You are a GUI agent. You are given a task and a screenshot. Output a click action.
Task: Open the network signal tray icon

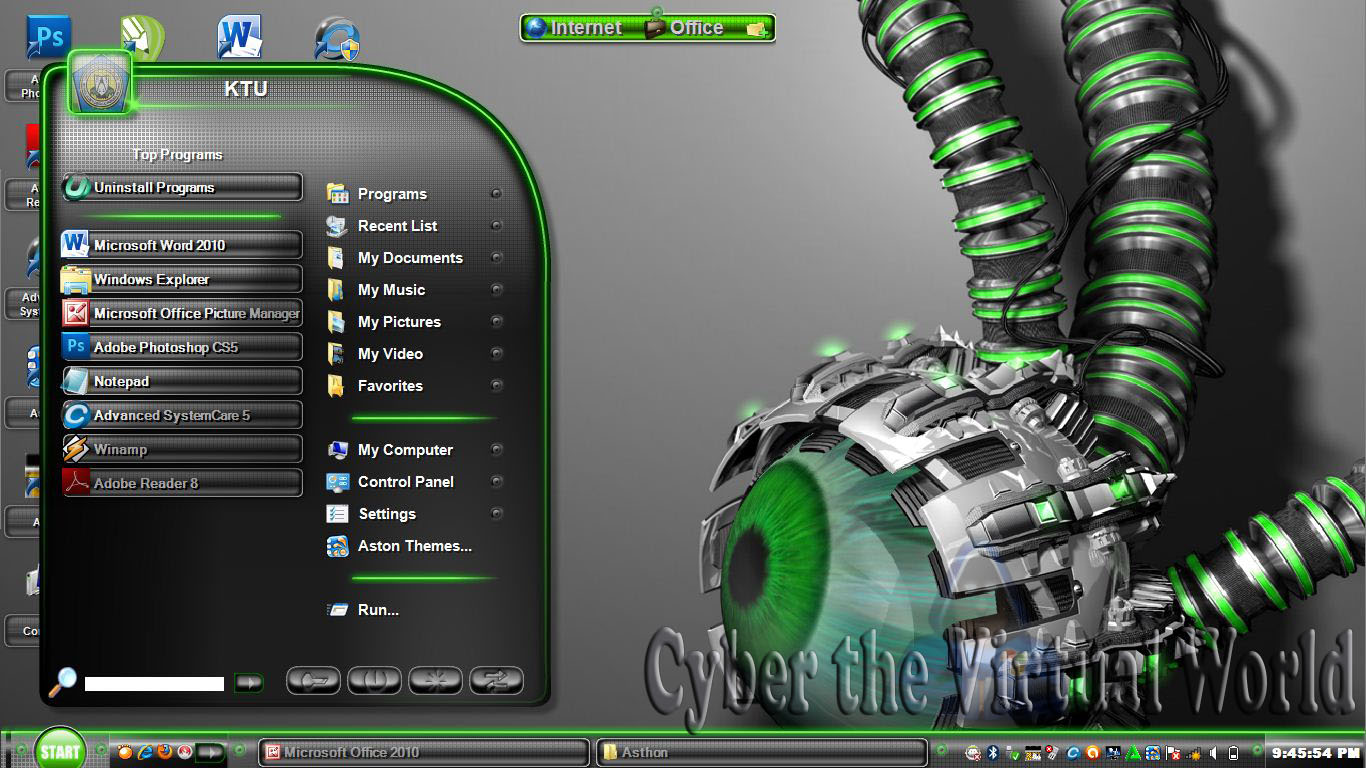tap(1193, 753)
